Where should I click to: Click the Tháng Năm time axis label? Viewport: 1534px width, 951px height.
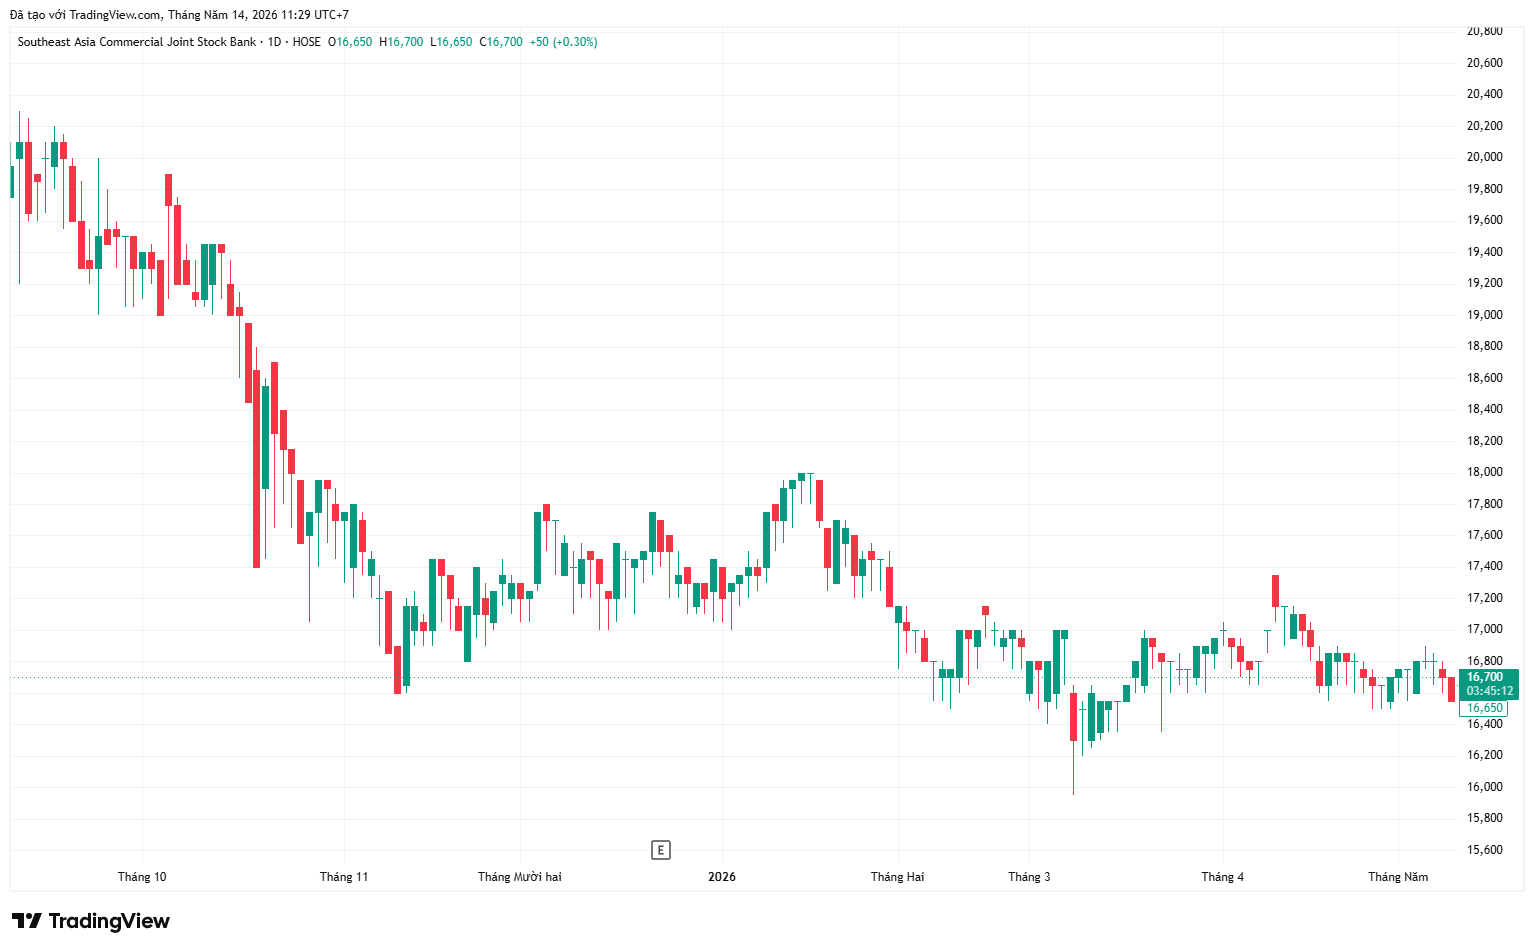click(1398, 877)
